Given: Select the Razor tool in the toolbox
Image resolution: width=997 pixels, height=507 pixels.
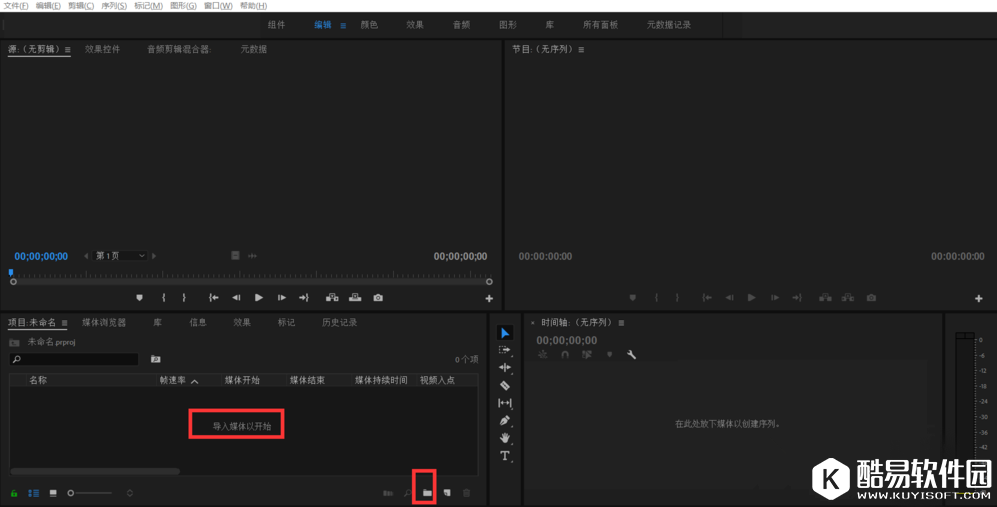Looking at the screenshot, I should tap(505, 385).
